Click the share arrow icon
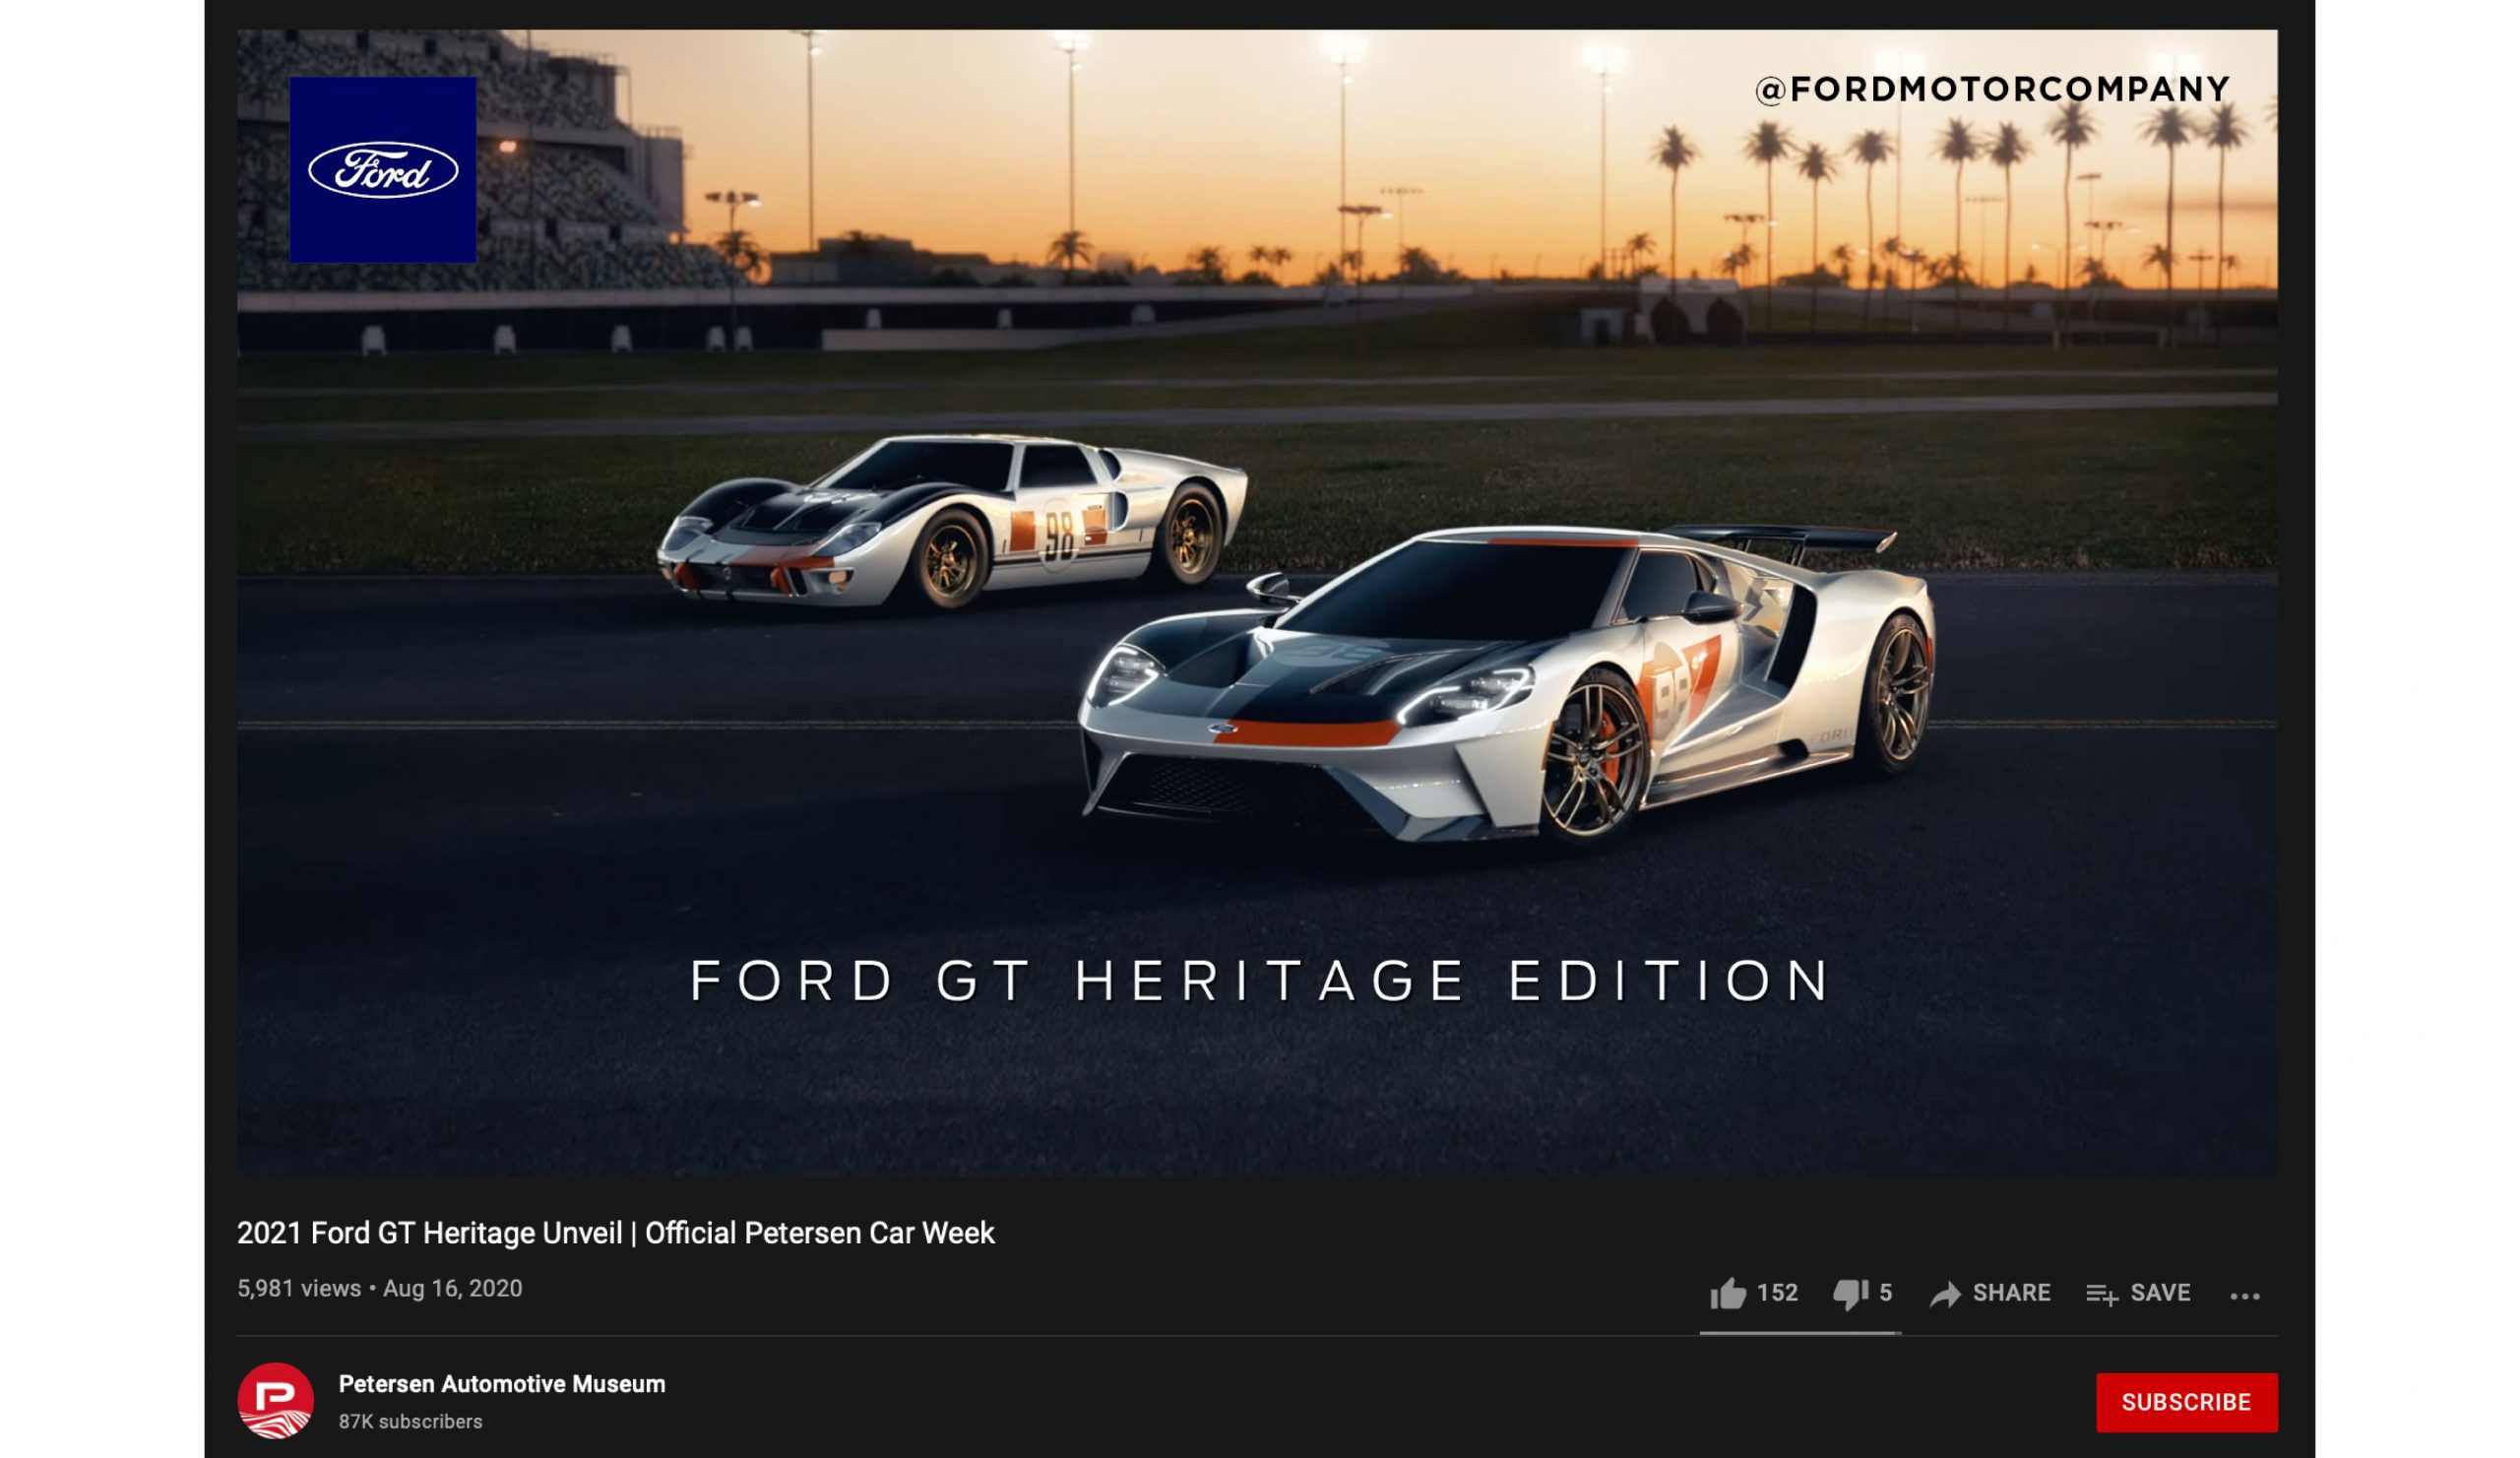This screenshot has width=2520, height=1458. [x=1945, y=1294]
